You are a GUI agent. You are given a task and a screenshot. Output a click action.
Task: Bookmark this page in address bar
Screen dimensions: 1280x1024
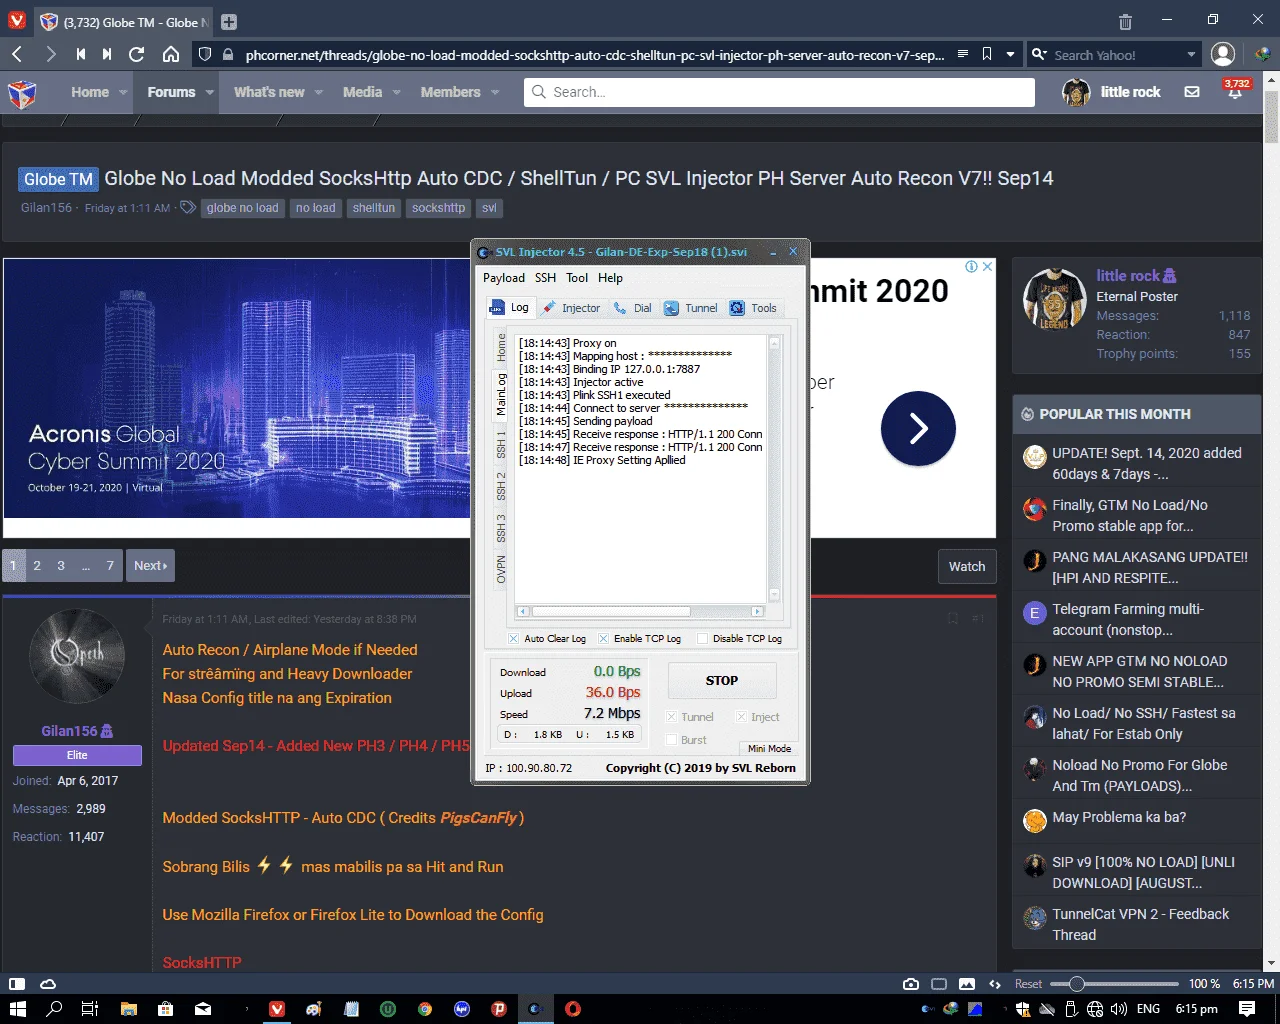click(987, 54)
